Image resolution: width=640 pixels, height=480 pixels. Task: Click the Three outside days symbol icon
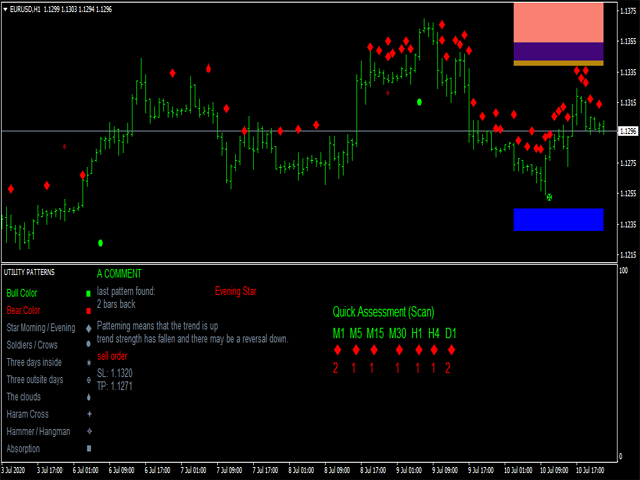[x=89, y=380]
